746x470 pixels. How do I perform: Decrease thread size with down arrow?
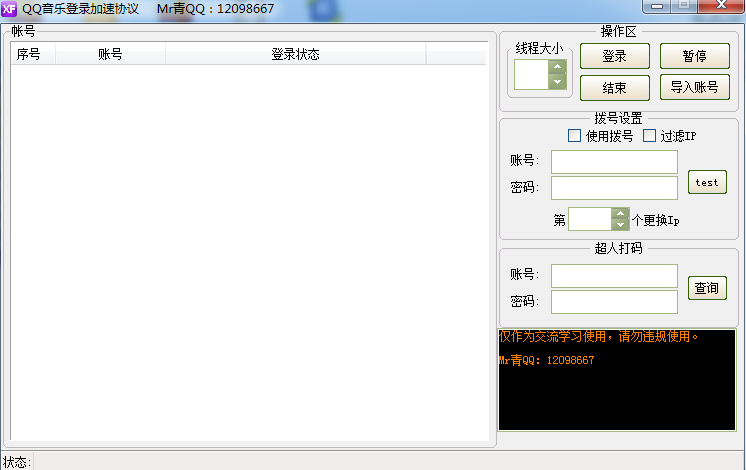[x=557, y=82]
